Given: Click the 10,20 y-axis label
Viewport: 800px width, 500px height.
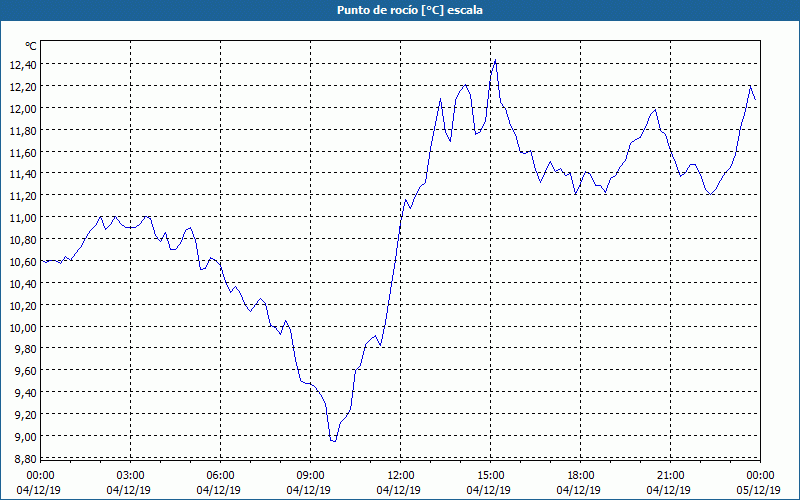Looking at the screenshot, I should tap(23, 306).
